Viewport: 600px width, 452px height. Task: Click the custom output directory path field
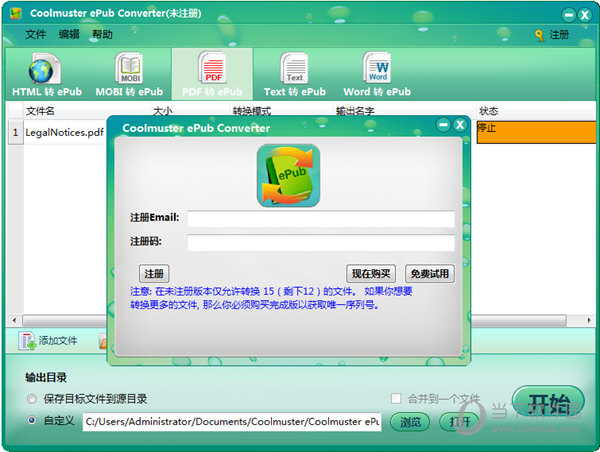point(232,422)
